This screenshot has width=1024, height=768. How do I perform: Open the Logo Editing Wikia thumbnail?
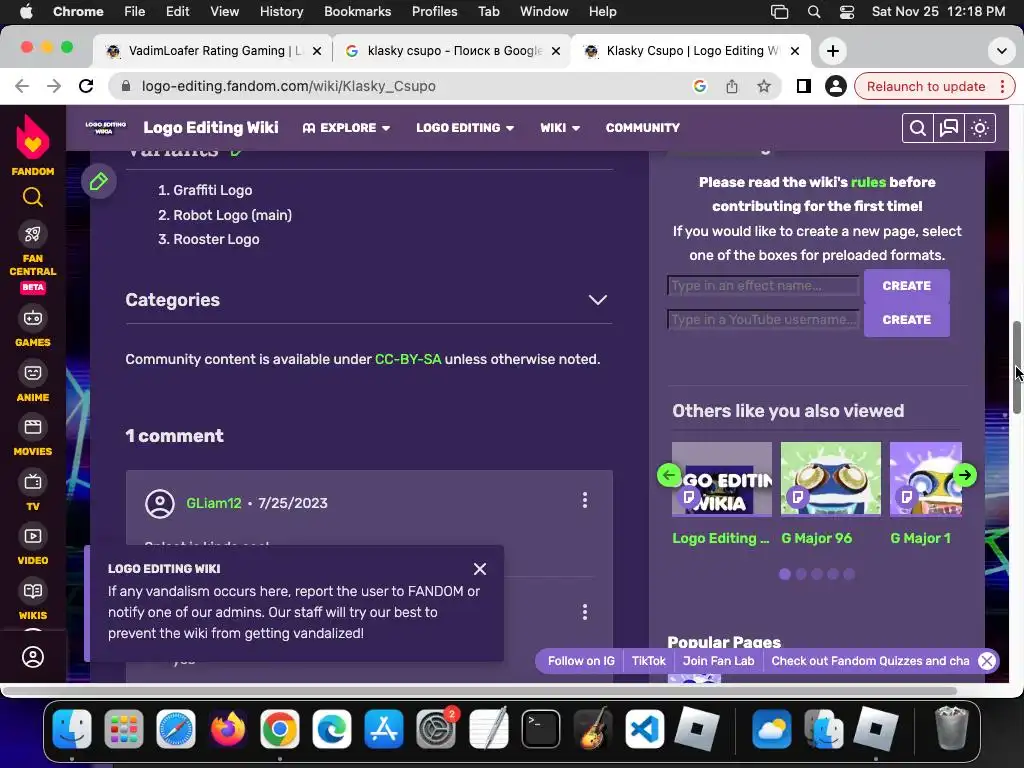tap(722, 479)
